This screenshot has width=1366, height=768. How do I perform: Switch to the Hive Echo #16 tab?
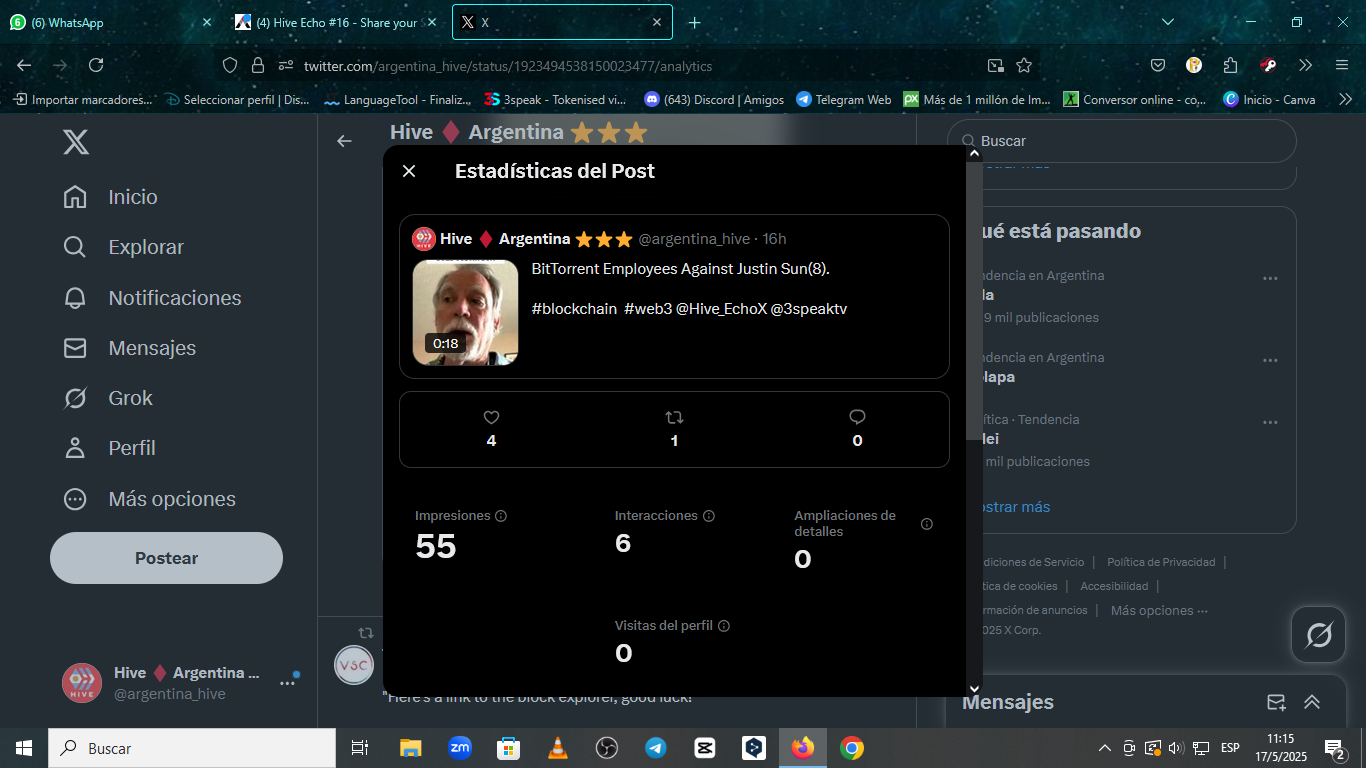(336, 22)
